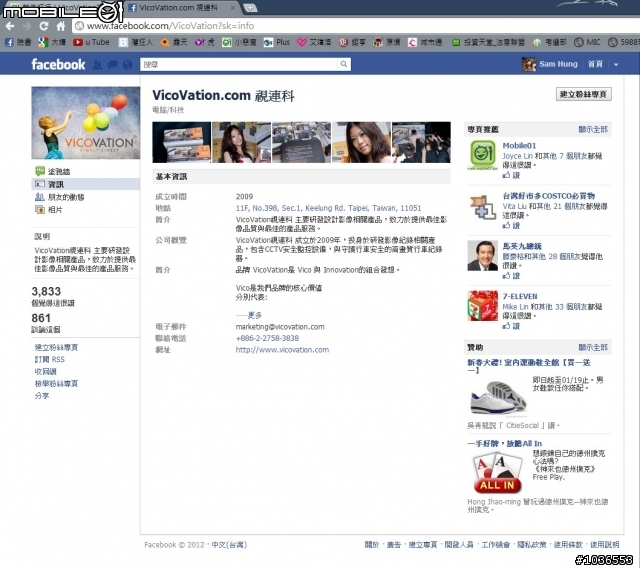Image resolution: width=640 pixels, height=568 pixels.
Task: Select the 資訊 info sidebar item
Action: coord(85,184)
